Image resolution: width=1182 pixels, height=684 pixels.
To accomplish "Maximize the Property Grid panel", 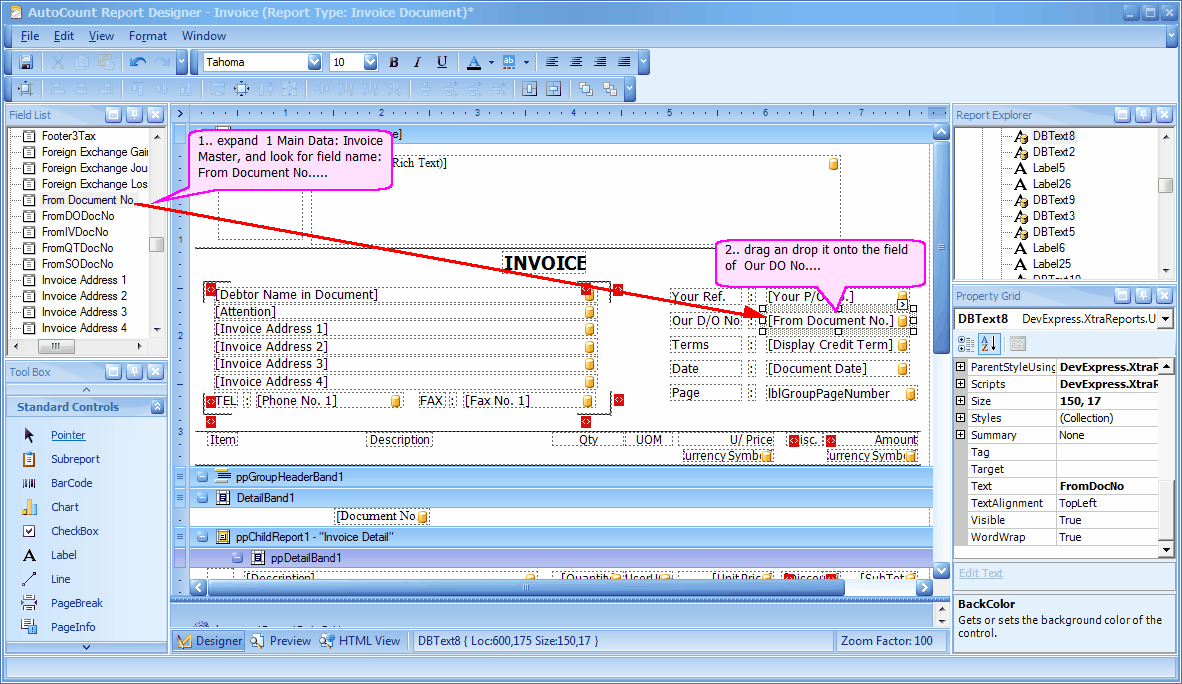I will pyautogui.click(x=1122, y=296).
